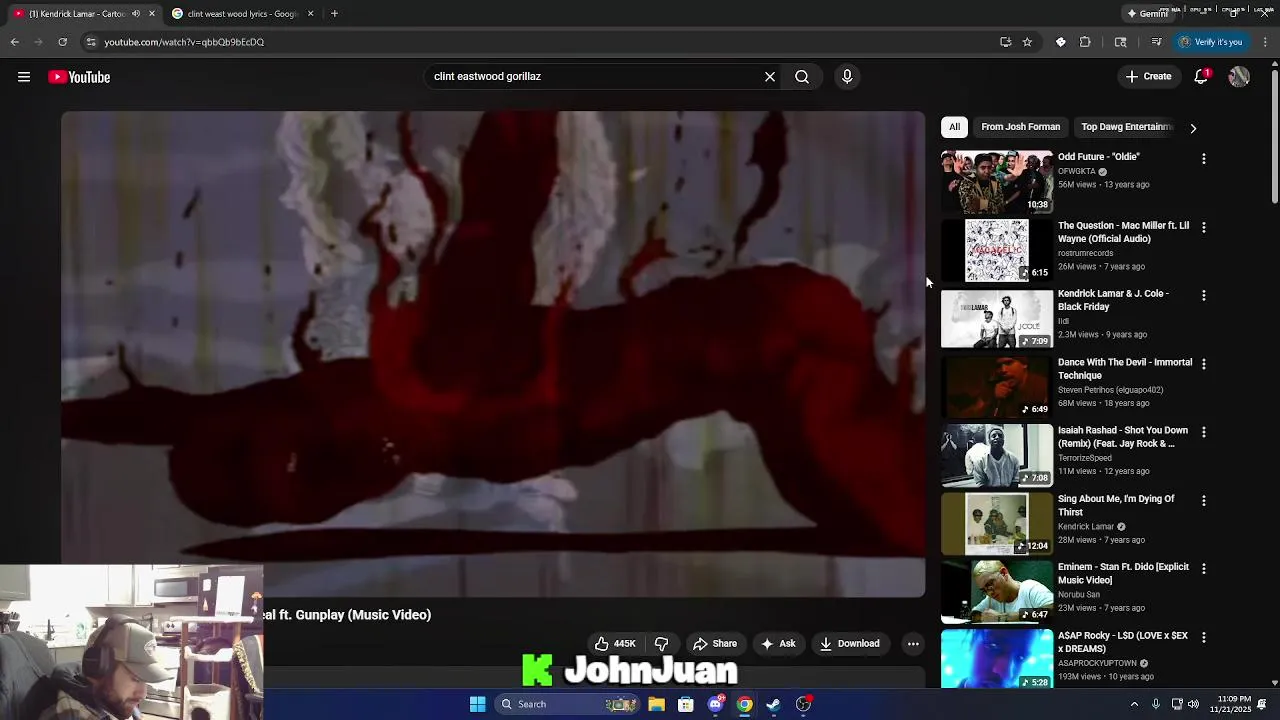The height and width of the screenshot is (720, 1280).
Task: Open Isaiah Rashad Shot You Down title
Action: 1123,437
